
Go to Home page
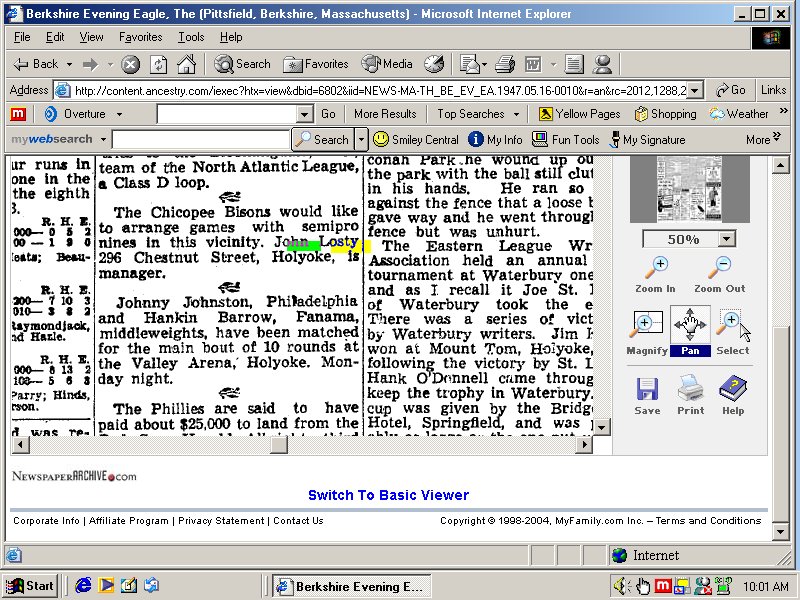click(x=186, y=64)
